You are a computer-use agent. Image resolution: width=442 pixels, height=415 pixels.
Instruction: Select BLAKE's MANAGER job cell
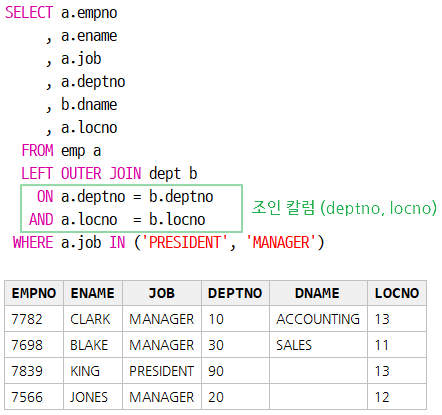(x=162, y=345)
